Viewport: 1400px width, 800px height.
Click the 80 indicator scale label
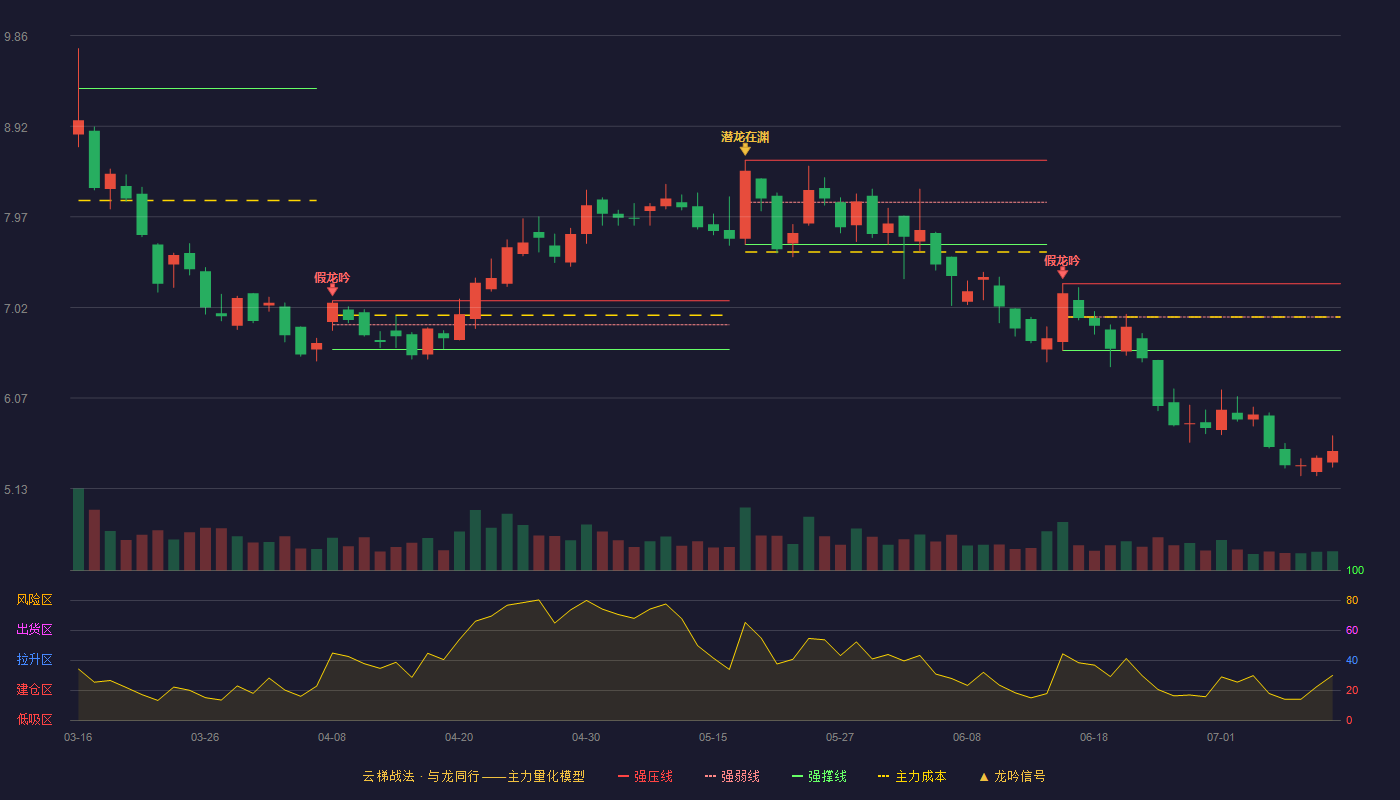(x=1352, y=600)
